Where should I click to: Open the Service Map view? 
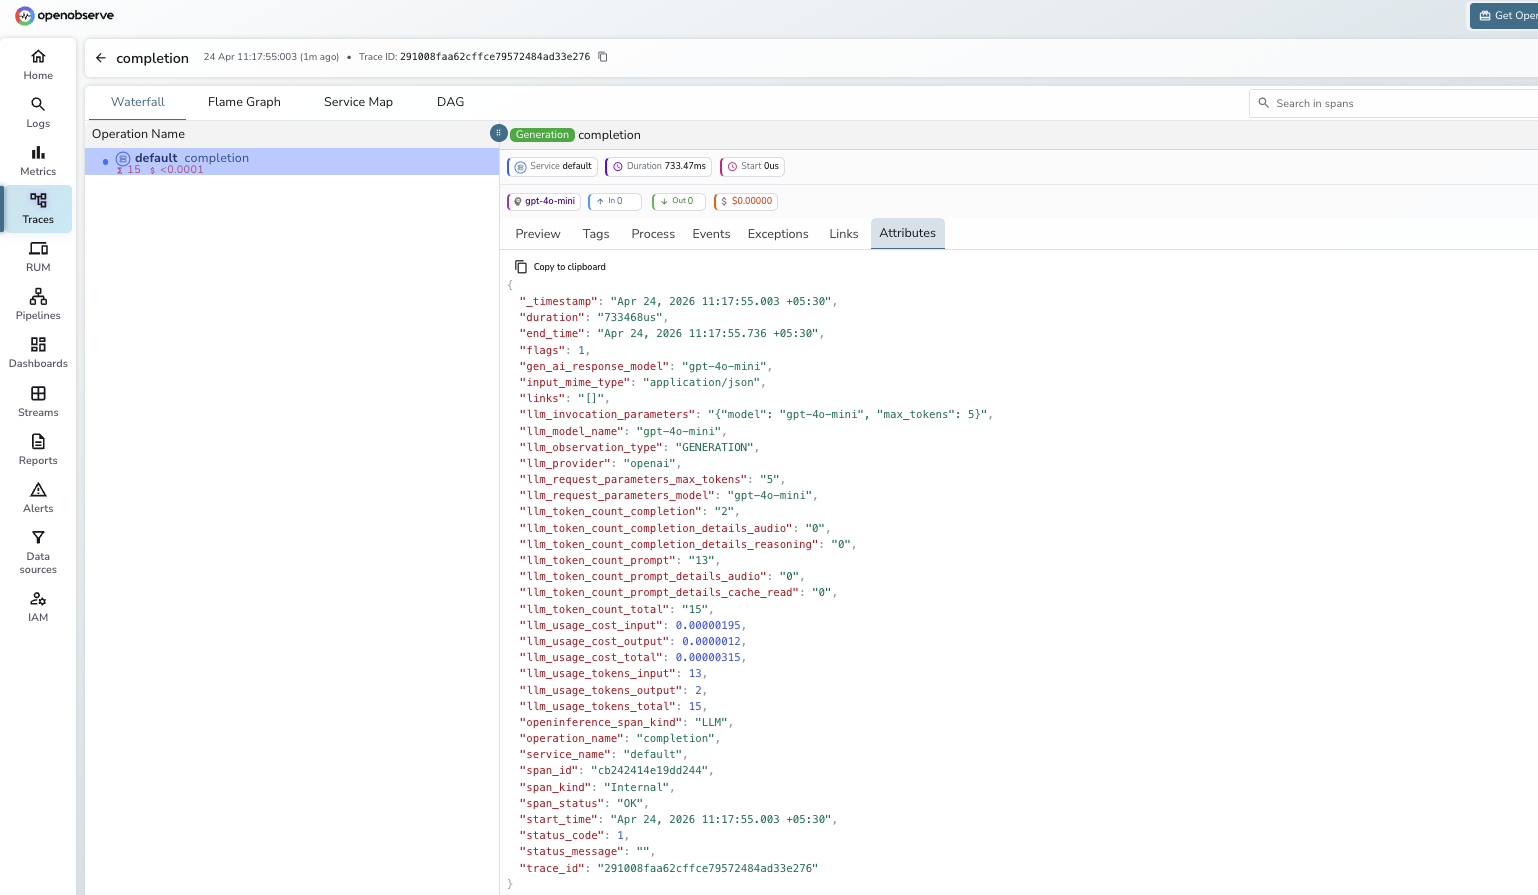357,101
